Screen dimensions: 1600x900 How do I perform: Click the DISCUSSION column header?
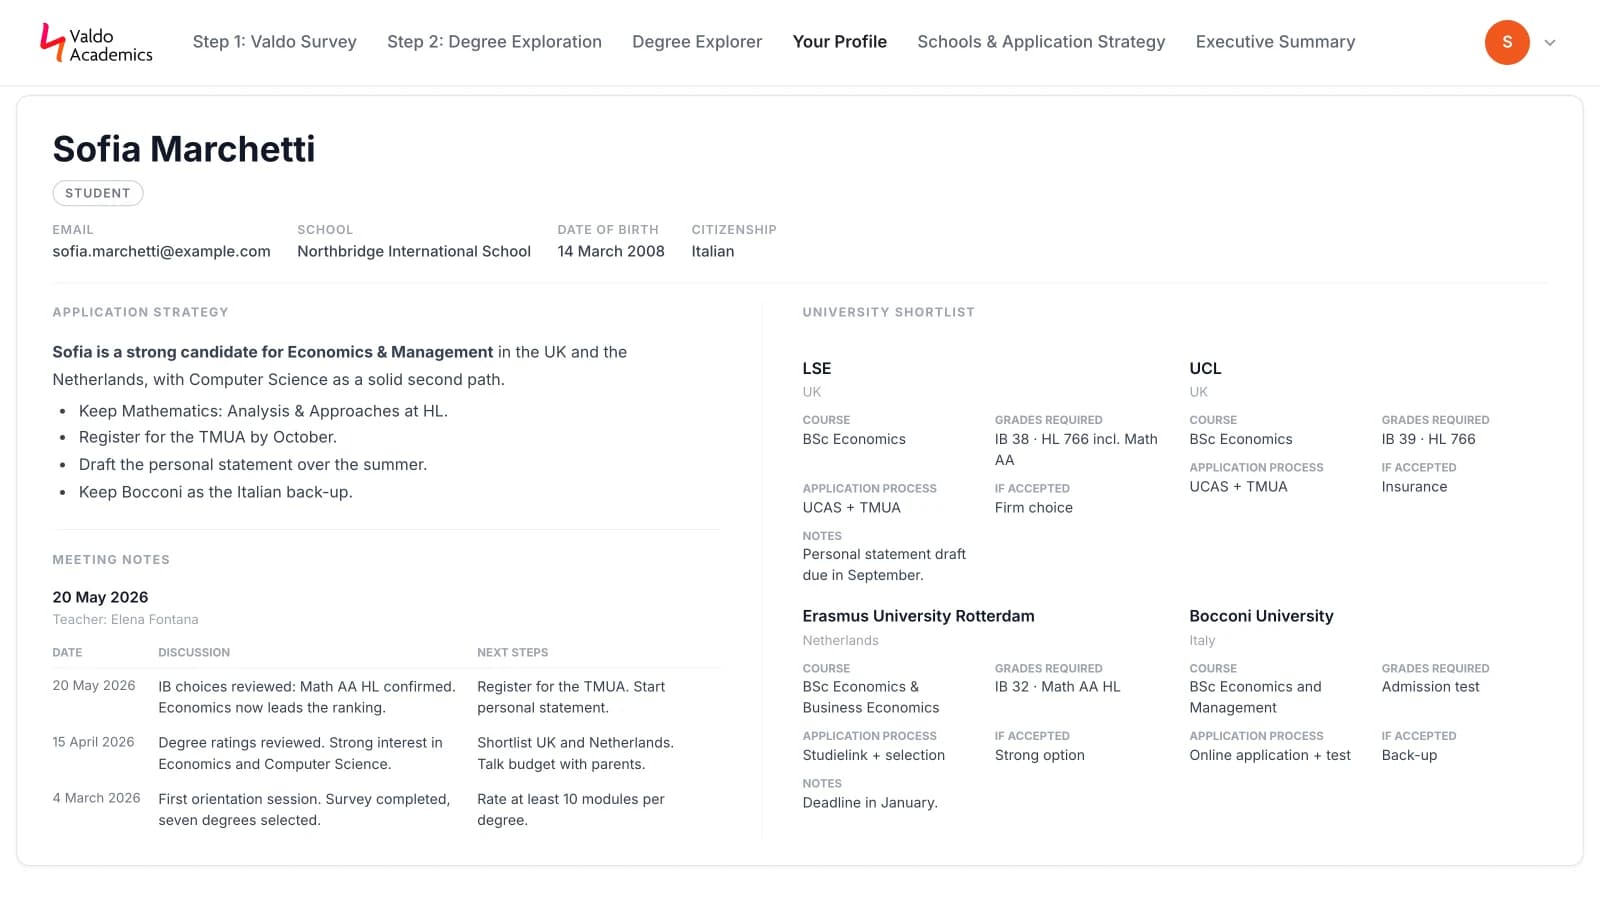point(194,652)
